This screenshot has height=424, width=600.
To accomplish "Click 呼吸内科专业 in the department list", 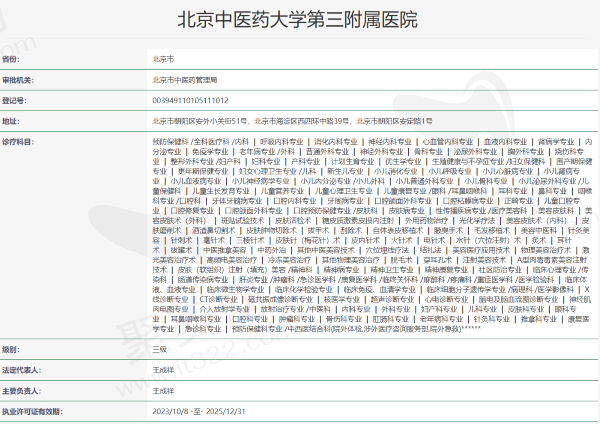I will pyautogui.click(x=281, y=142).
